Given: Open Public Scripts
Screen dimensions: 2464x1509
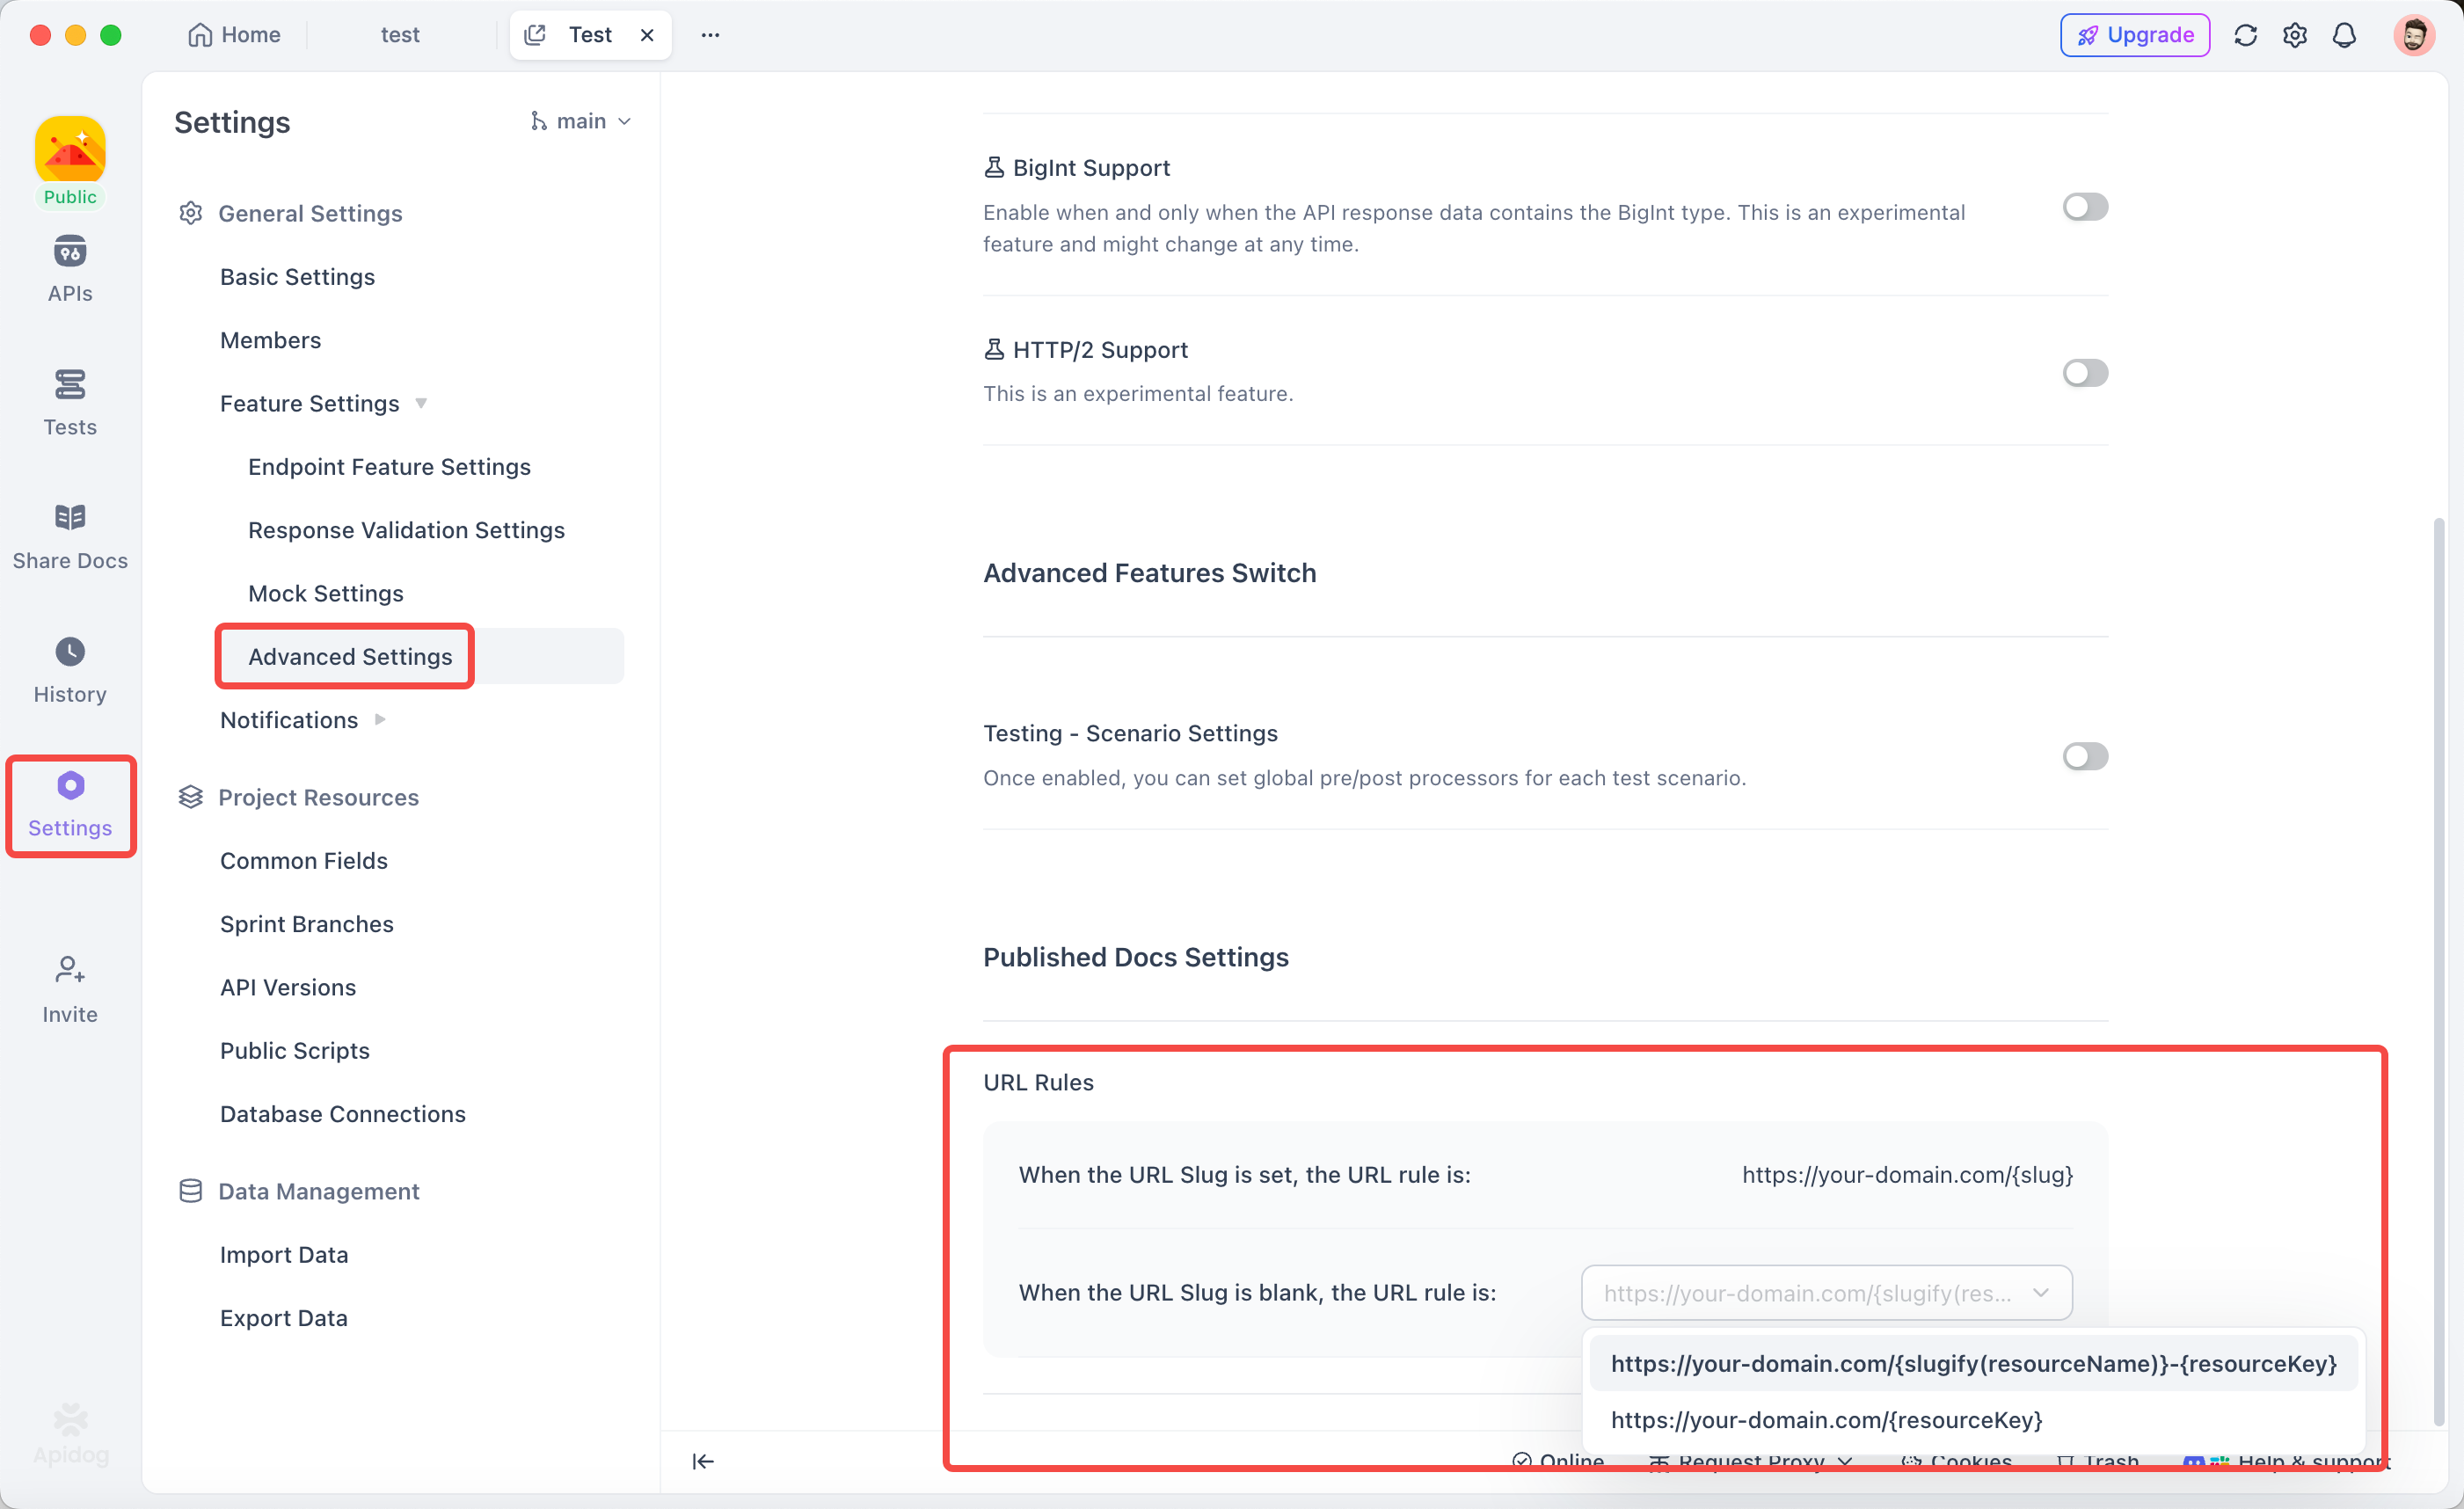Looking at the screenshot, I should click(294, 1050).
